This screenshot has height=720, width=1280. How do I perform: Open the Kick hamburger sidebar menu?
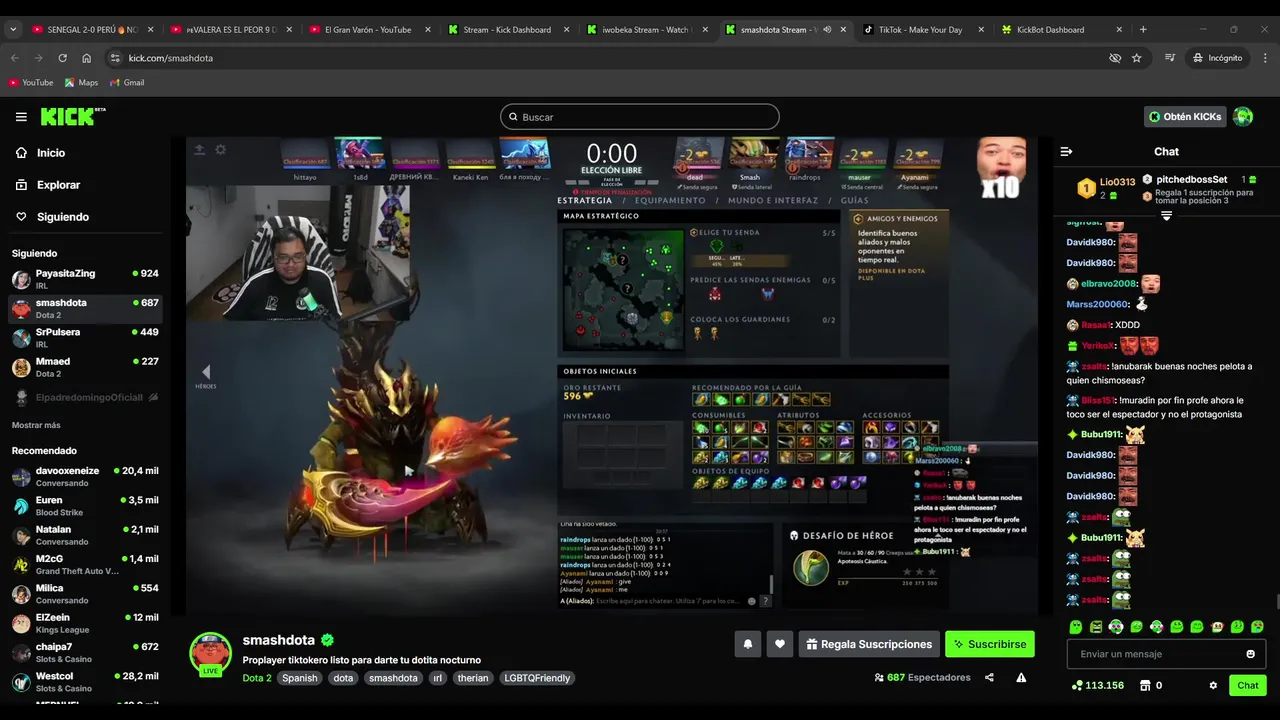click(x=21, y=117)
